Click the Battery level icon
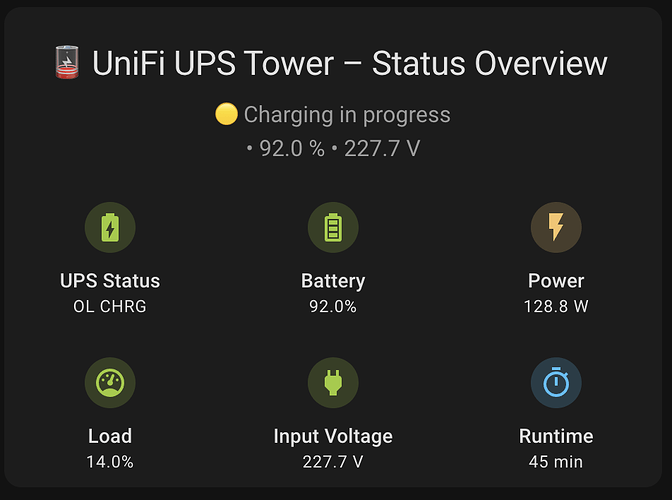672x500 pixels. [333, 228]
